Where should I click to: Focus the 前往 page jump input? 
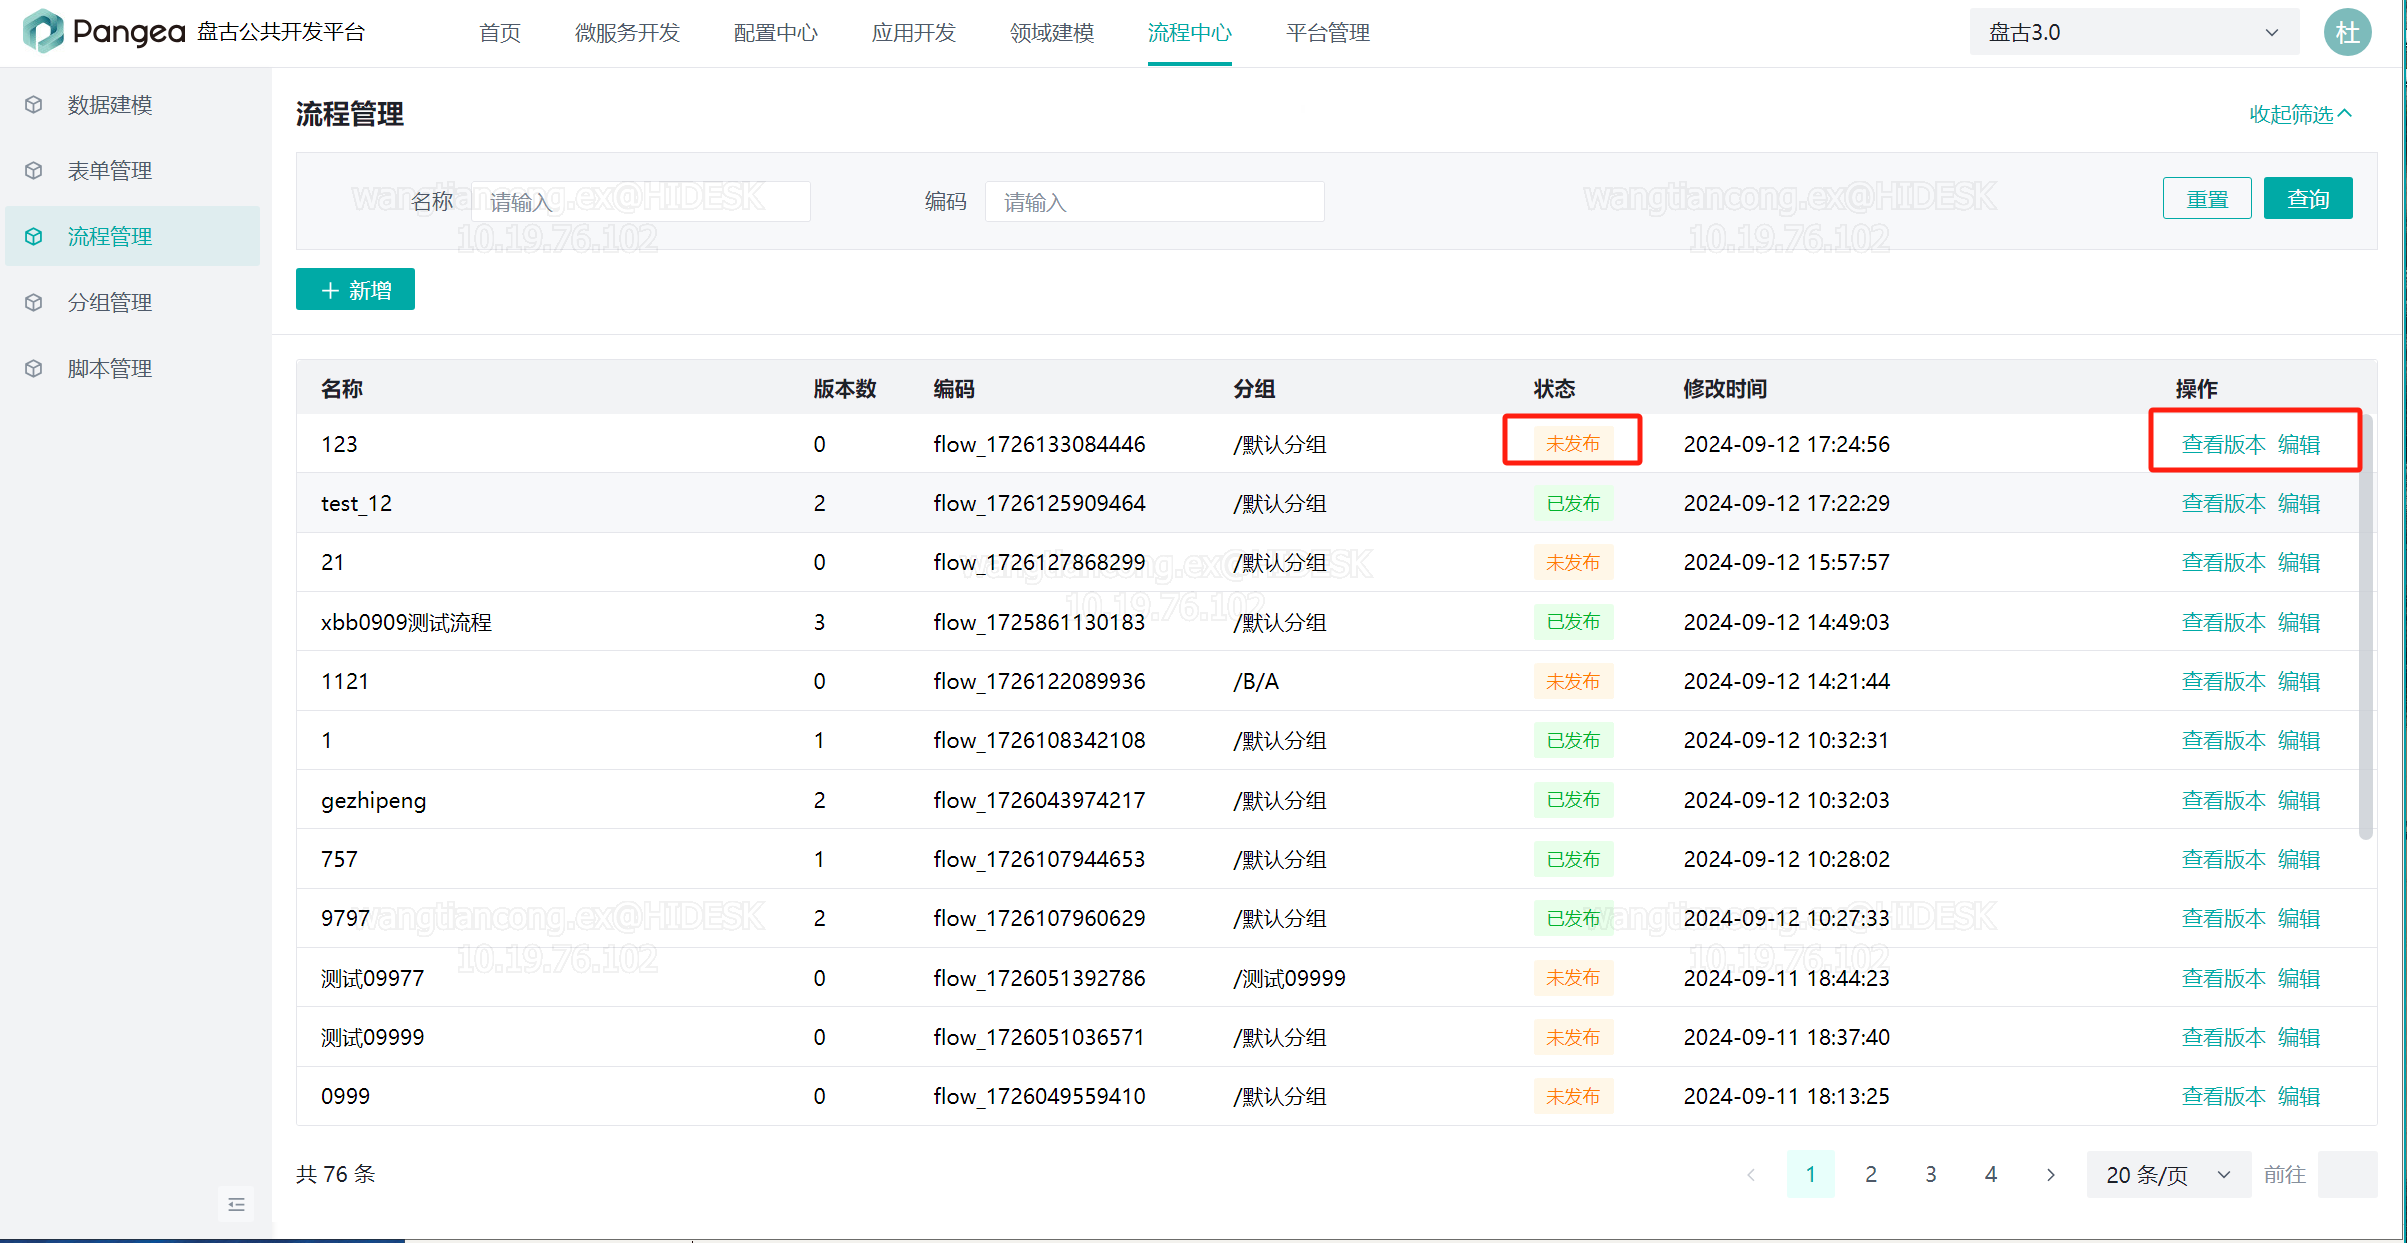(2347, 1174)
